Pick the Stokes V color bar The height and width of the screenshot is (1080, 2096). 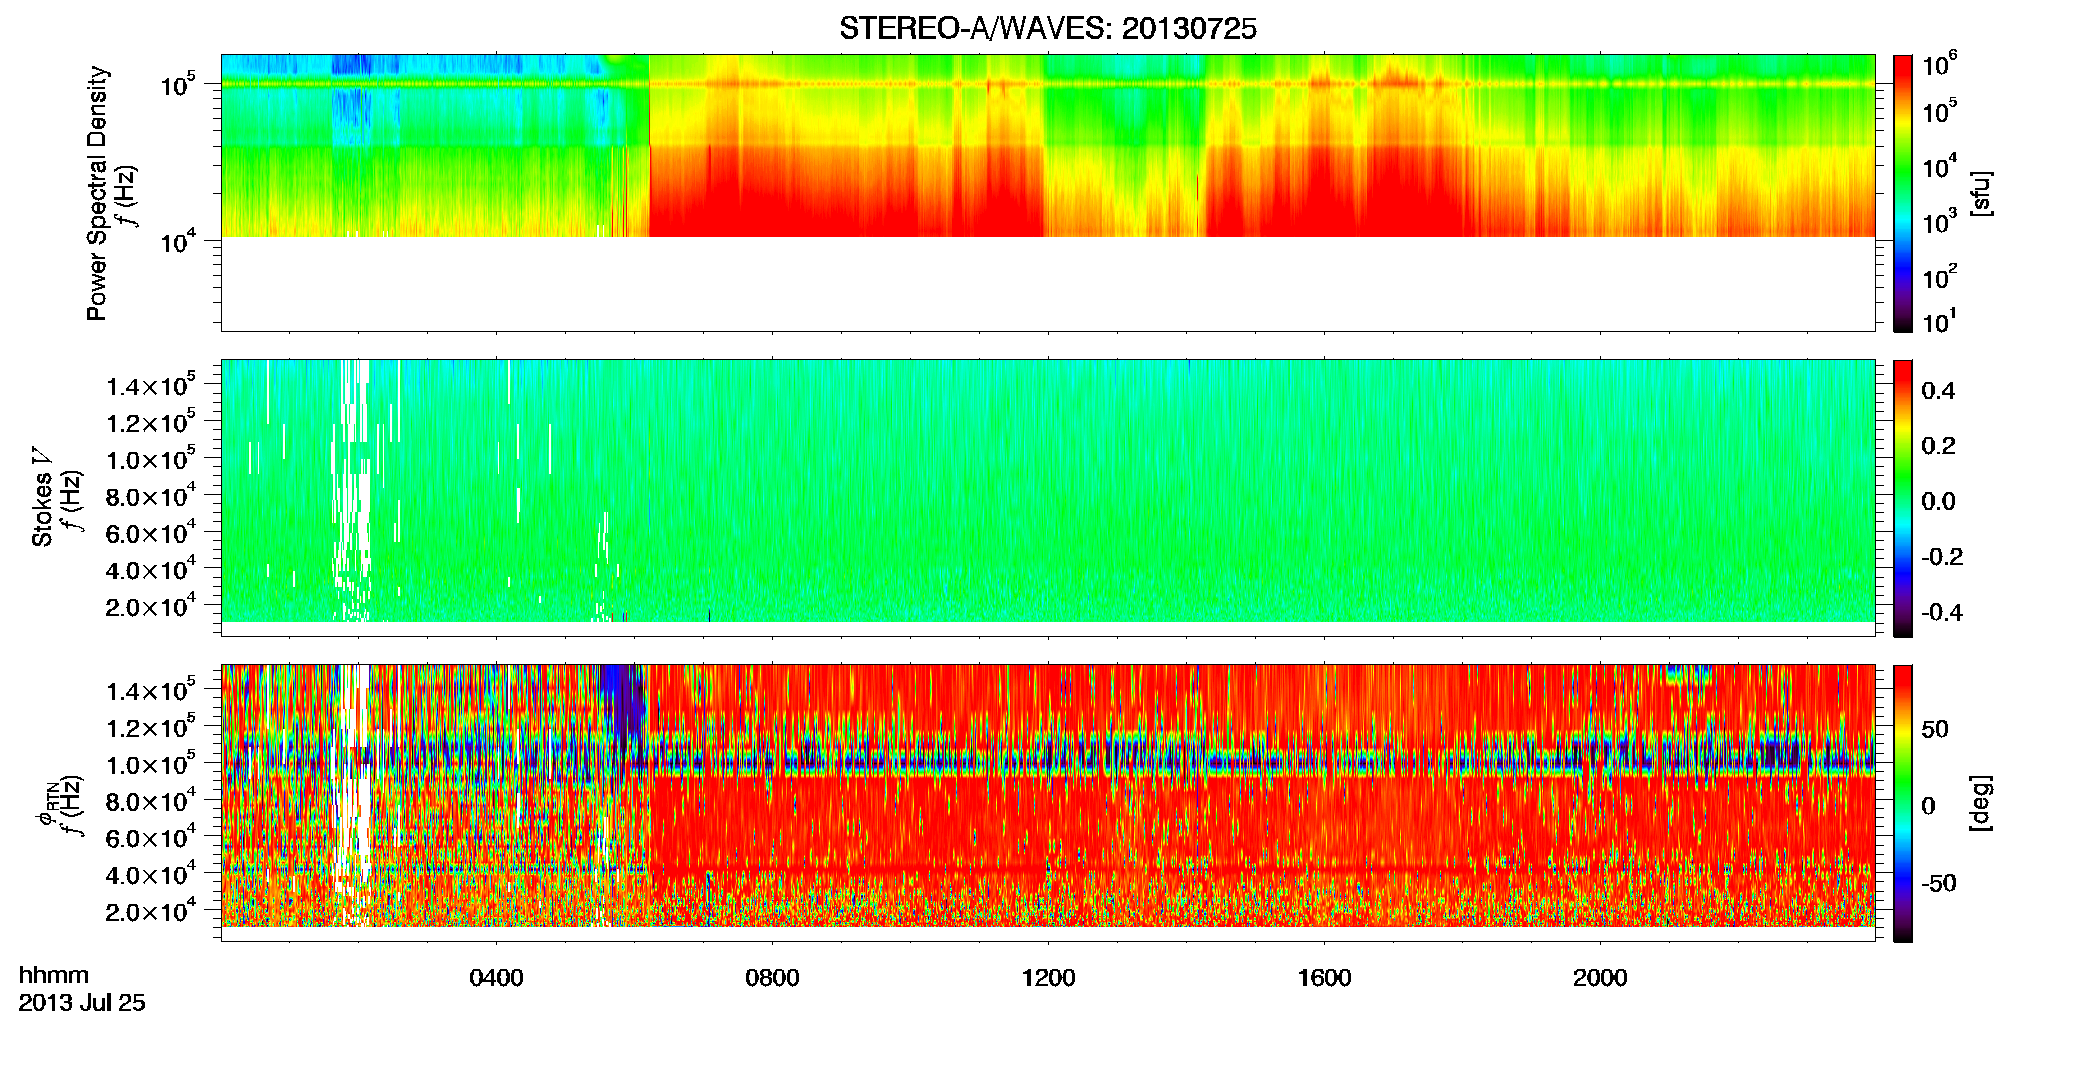click(x=1903, y=498)
